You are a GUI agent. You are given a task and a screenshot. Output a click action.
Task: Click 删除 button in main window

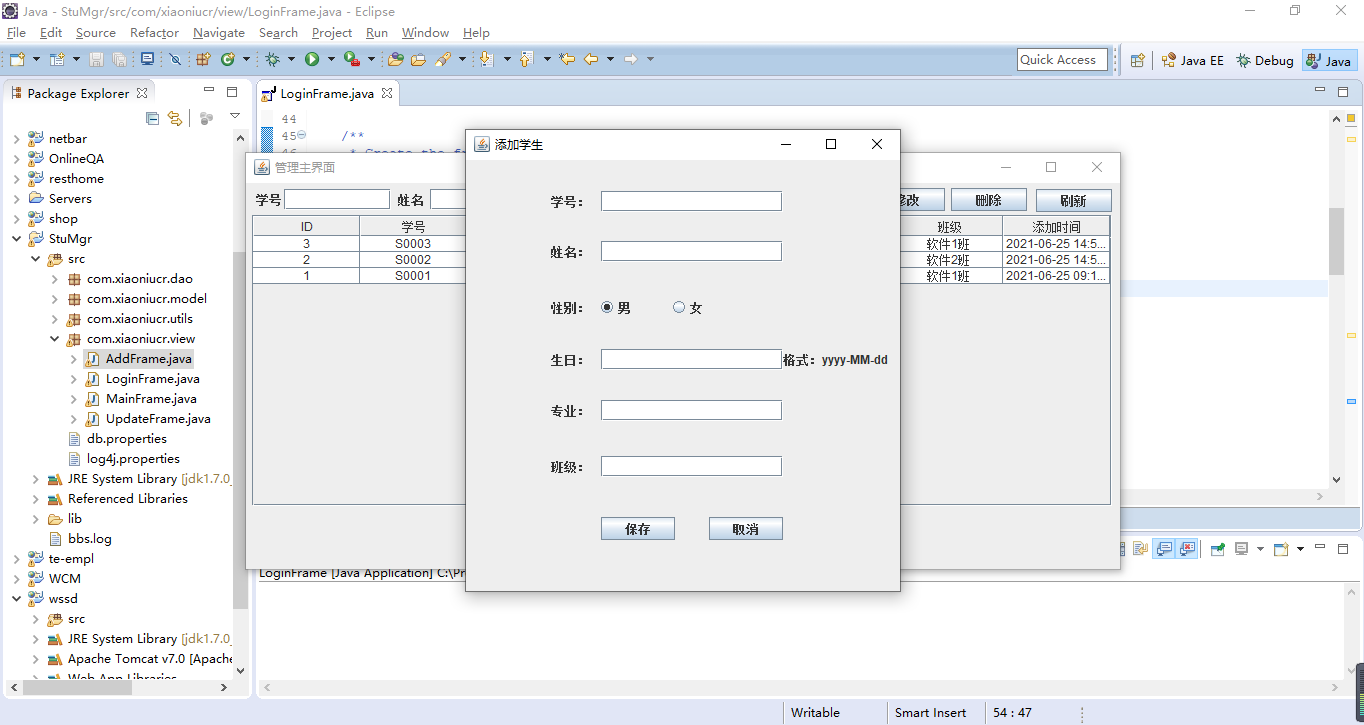(x=988, y=200)
